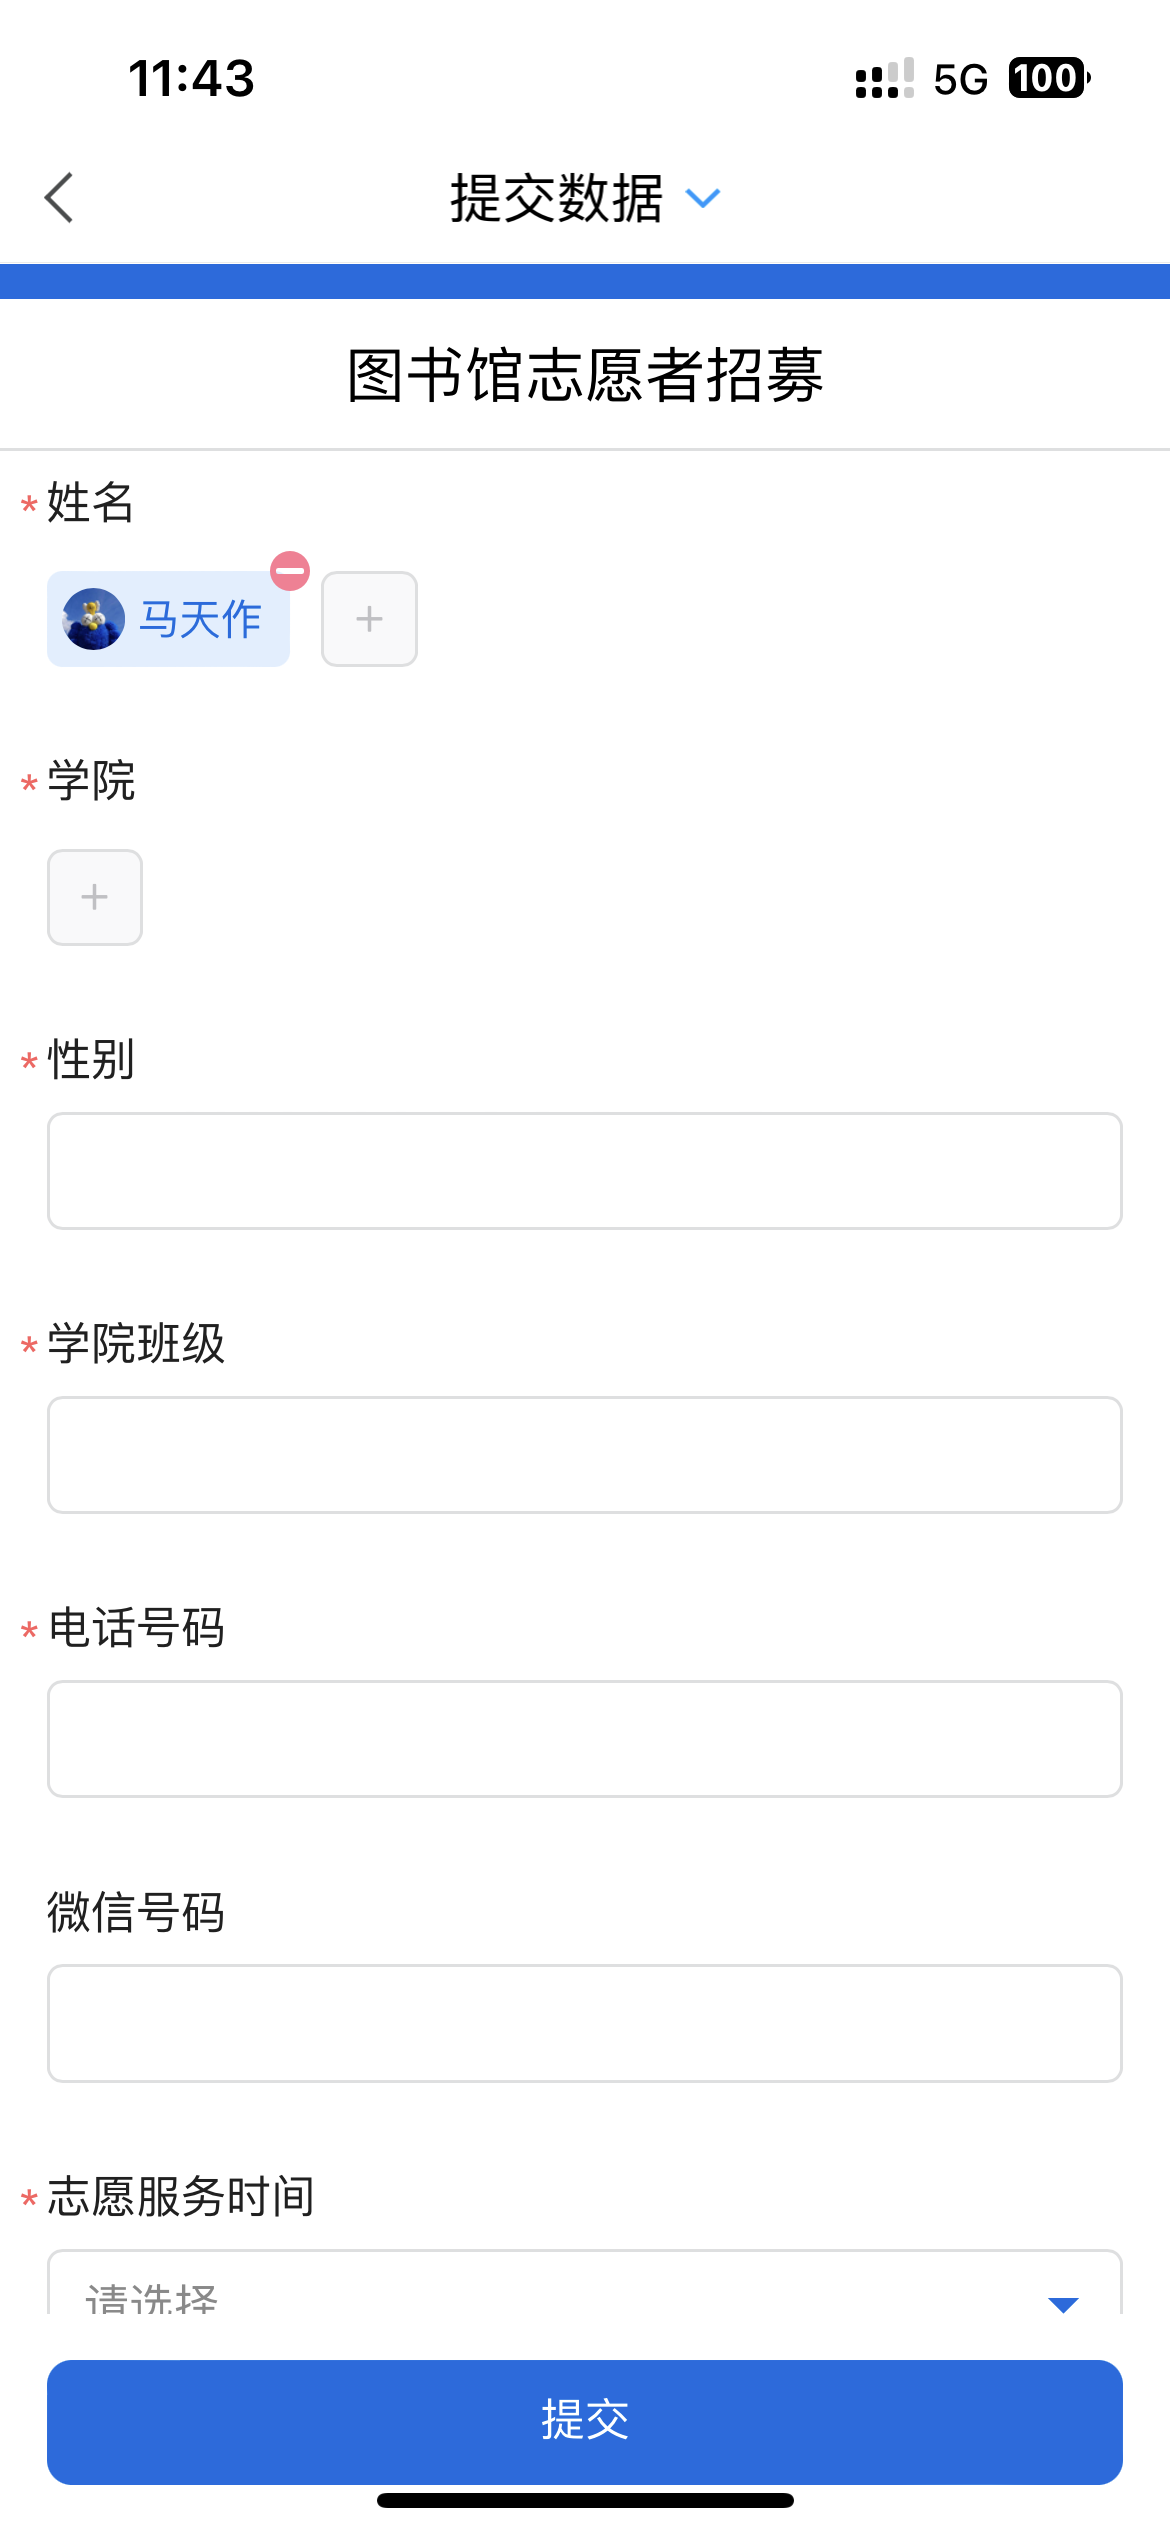Click the blue triangle arrow under 志愿服务时间

(1062, 2303)
